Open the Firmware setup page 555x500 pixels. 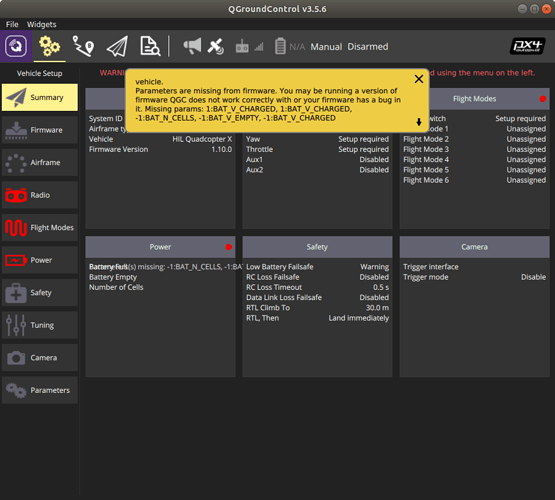[x=40, y=130]
